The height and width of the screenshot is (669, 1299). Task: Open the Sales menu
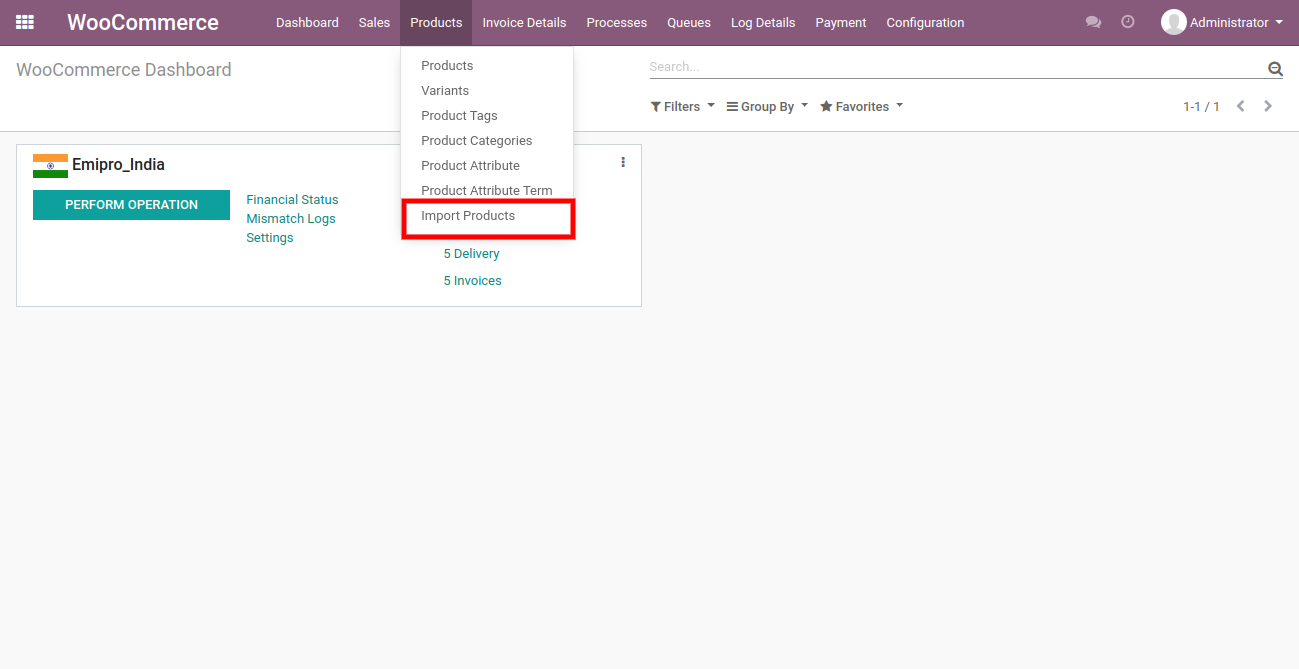[x=374, y=22]
